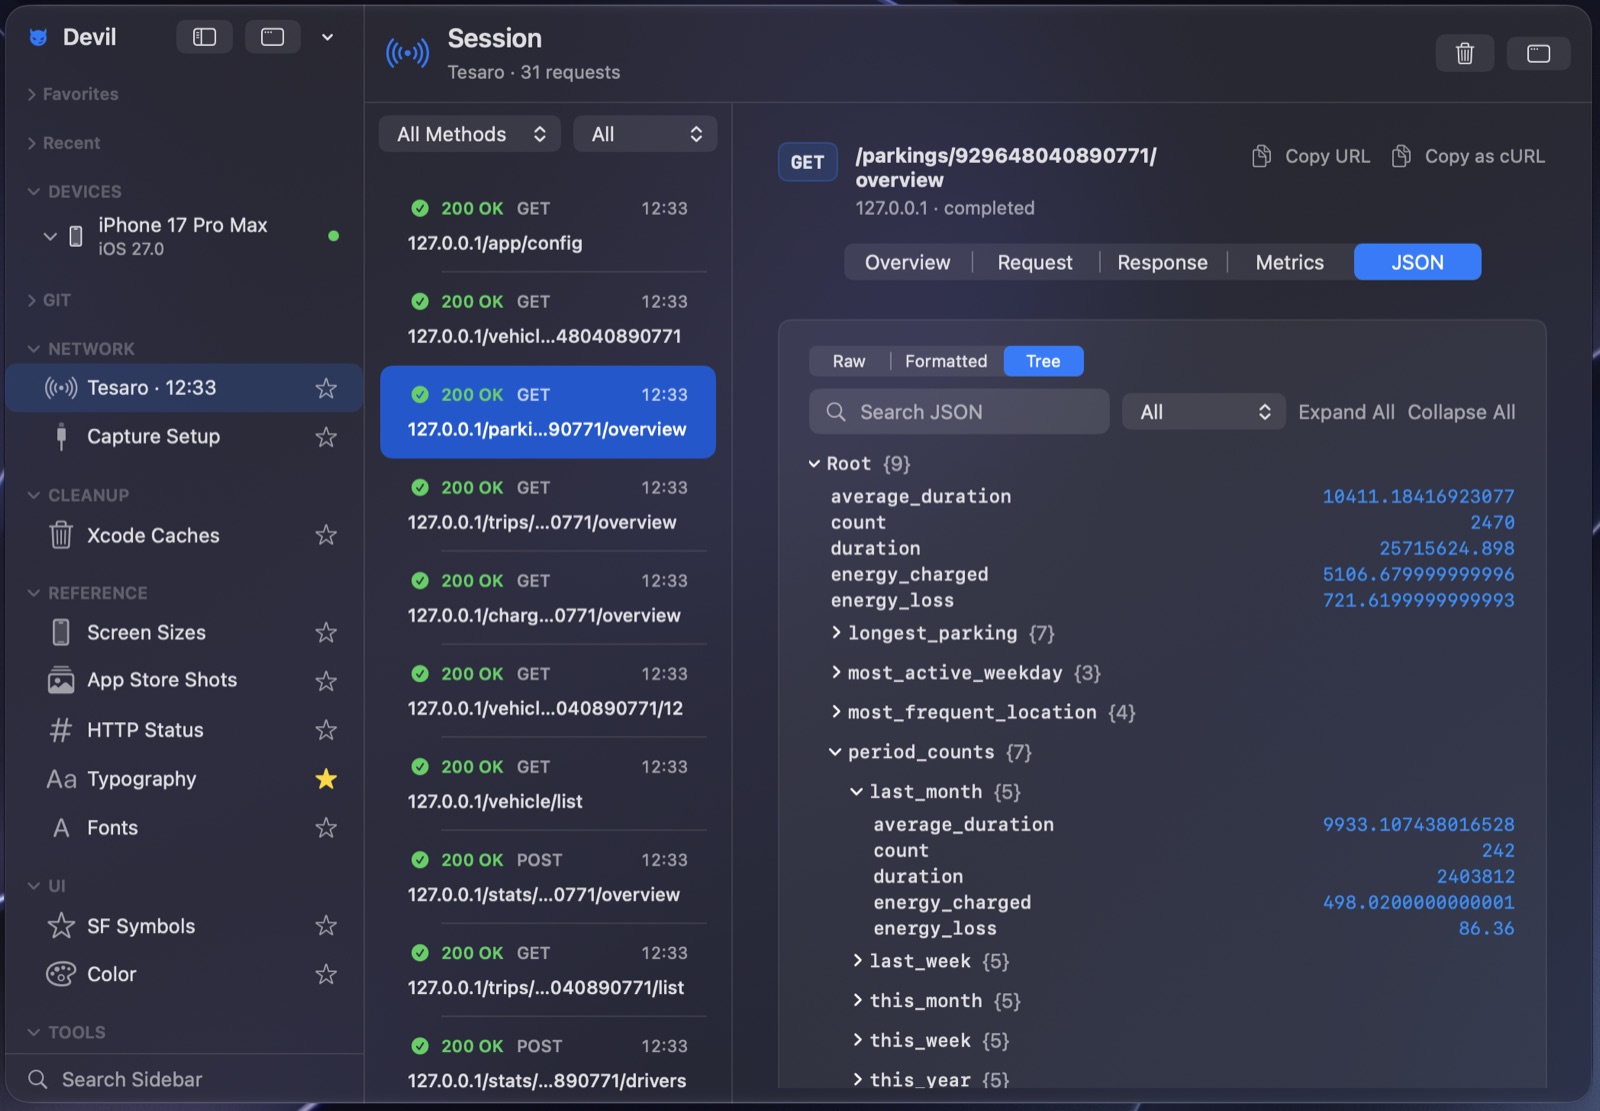Select Formatted JSON view
Screen dimensions: 1600x1111
point(946,361)
